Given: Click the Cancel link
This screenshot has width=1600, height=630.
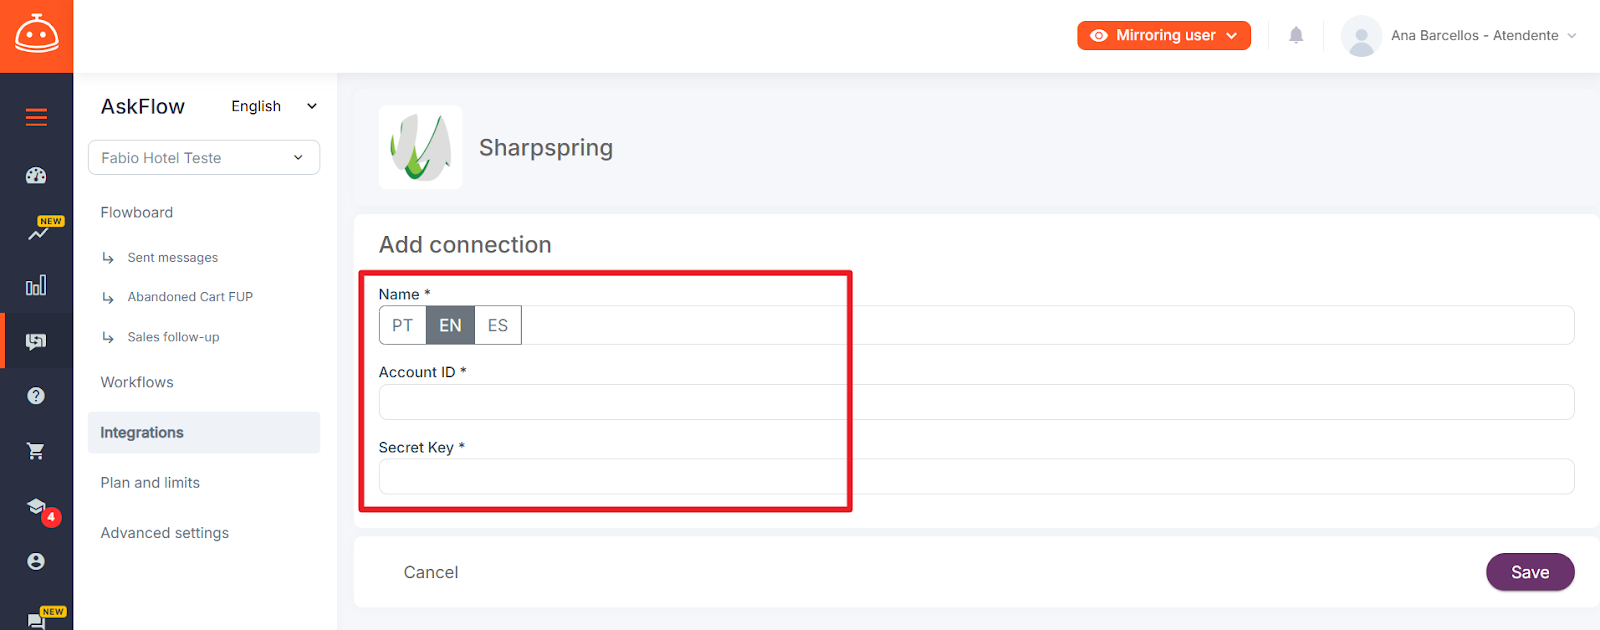Looking at the screenshot, I should point(431,572).
